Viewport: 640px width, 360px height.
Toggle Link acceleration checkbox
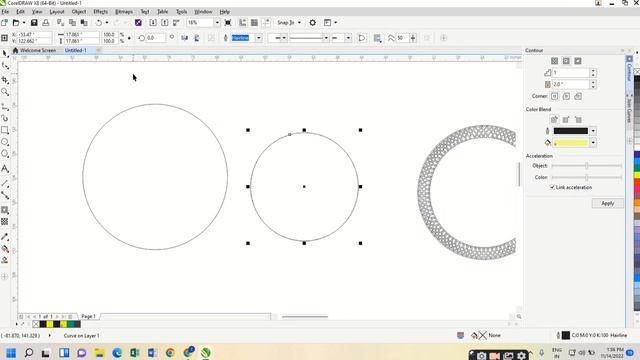pyautogui.click(x=552, y=187)
